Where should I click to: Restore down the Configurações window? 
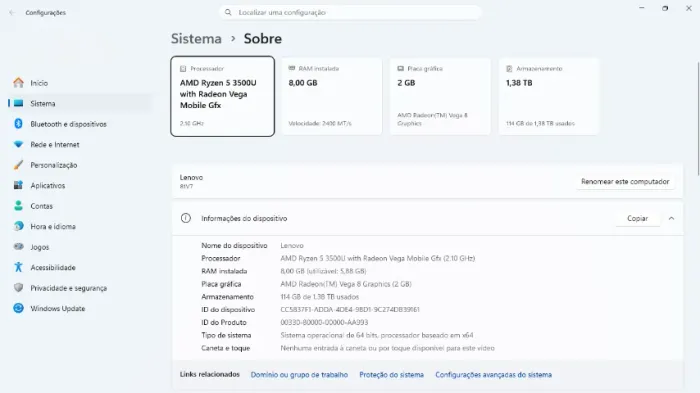665,8
